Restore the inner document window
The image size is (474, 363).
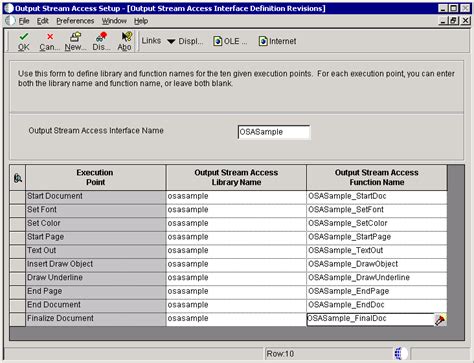pyautogui.click(x=454, y=21)
